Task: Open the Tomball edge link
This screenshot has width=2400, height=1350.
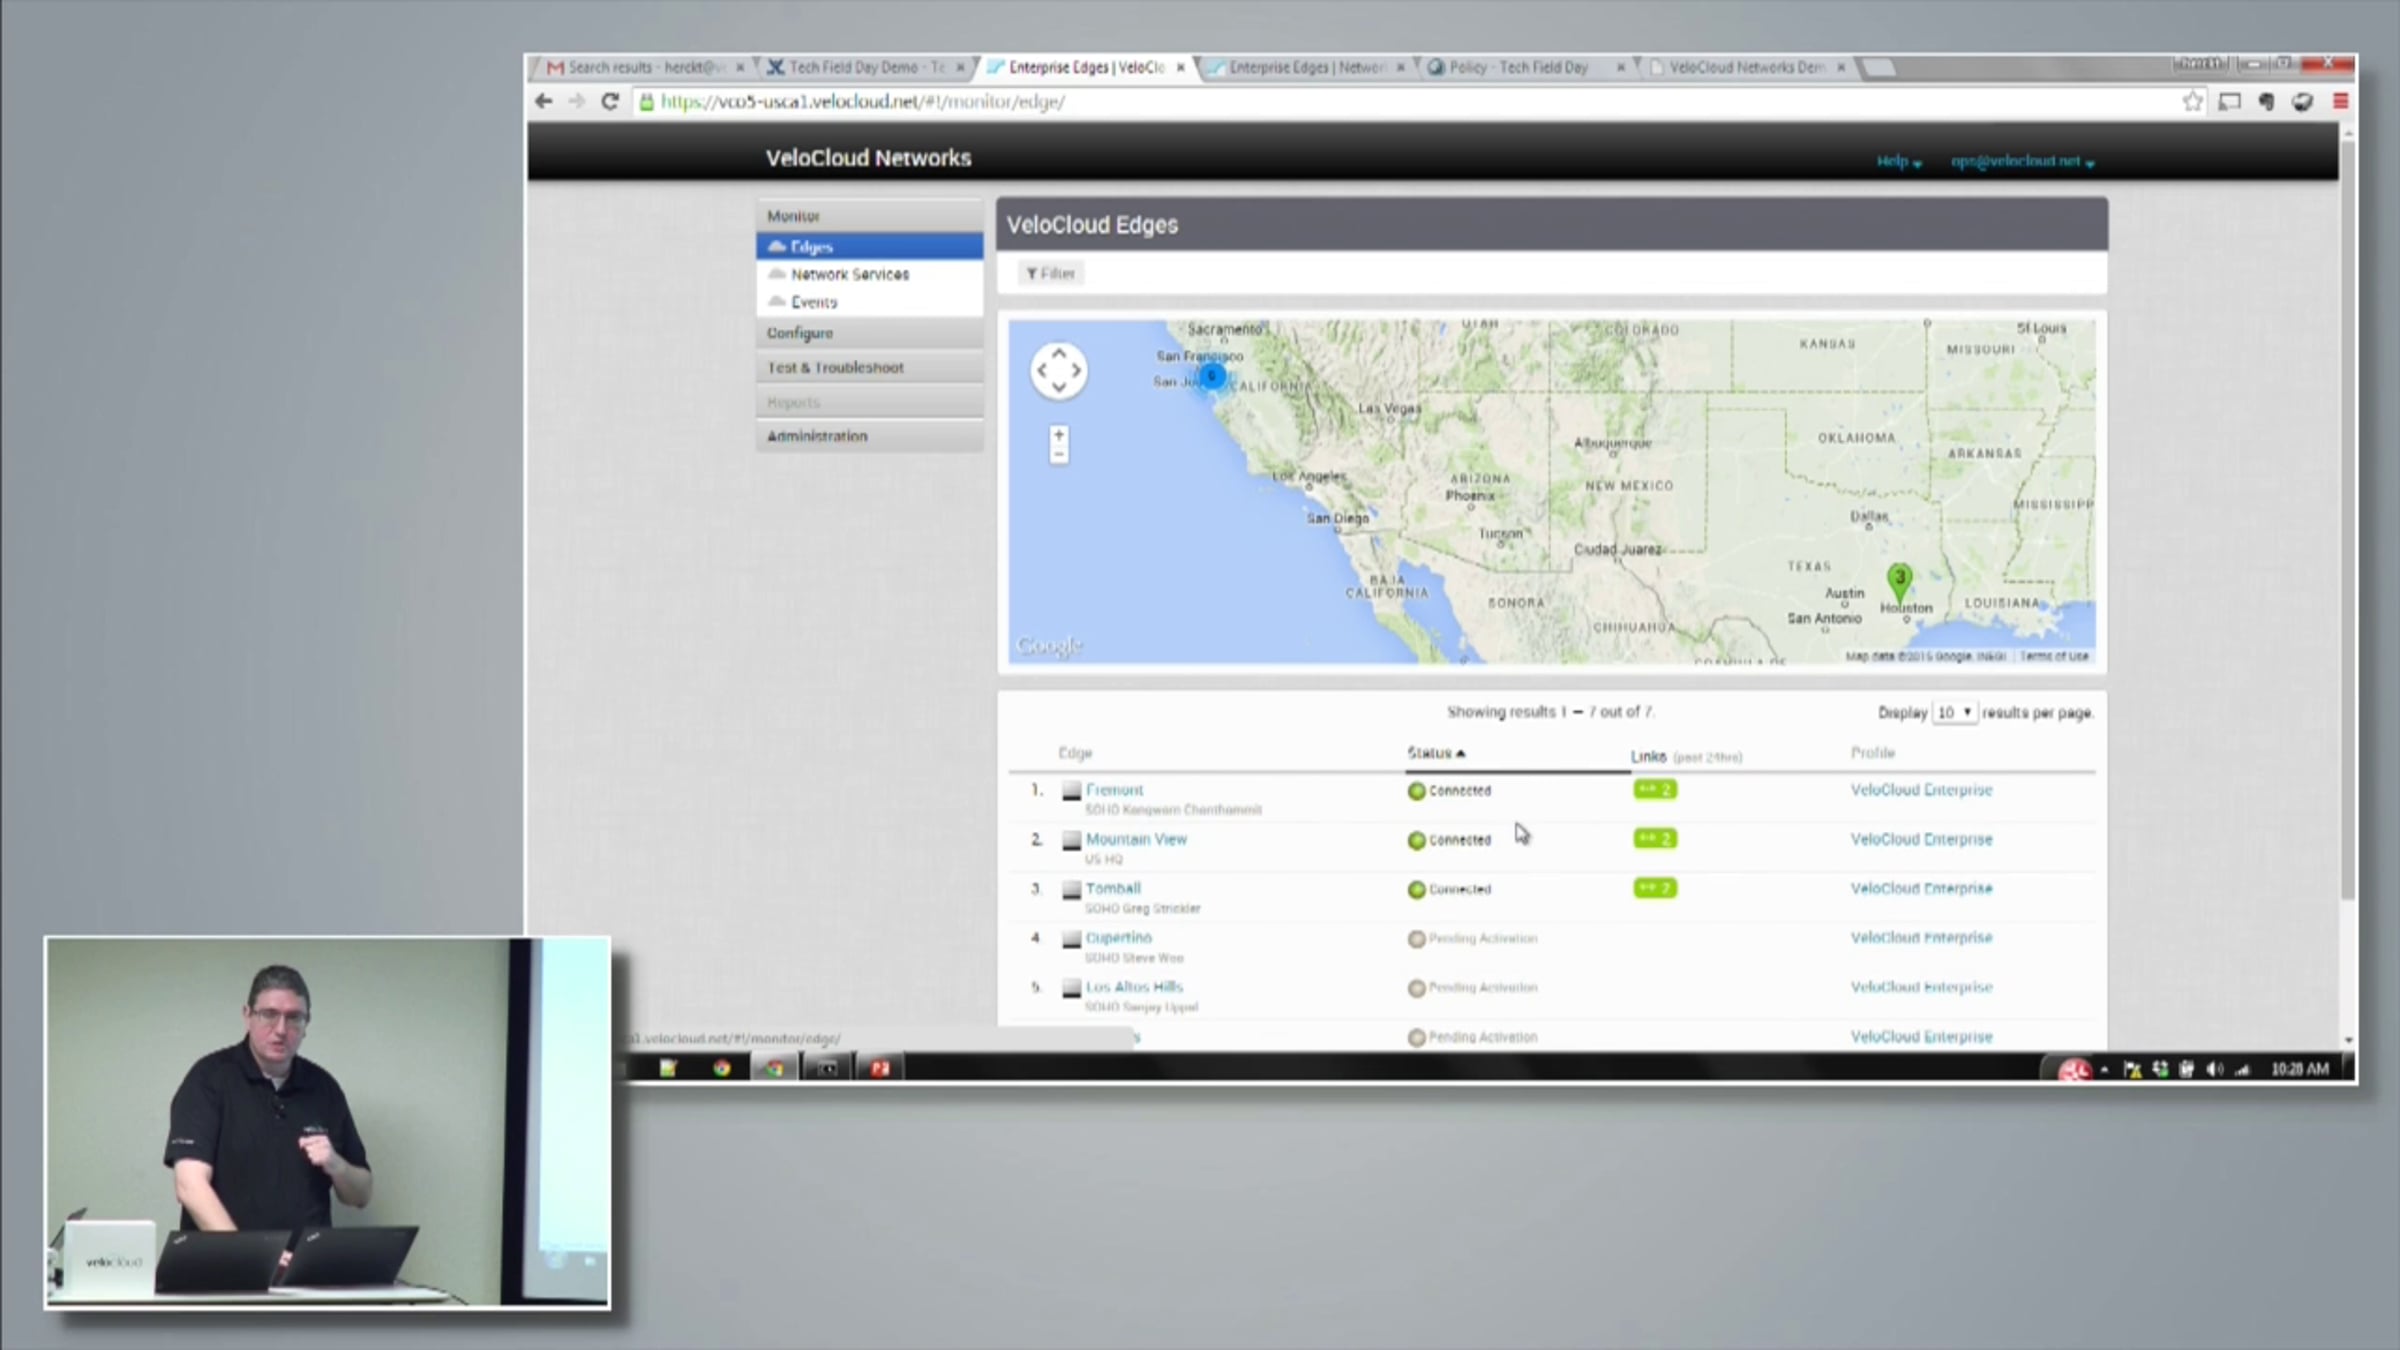Action: (1113, 888)
